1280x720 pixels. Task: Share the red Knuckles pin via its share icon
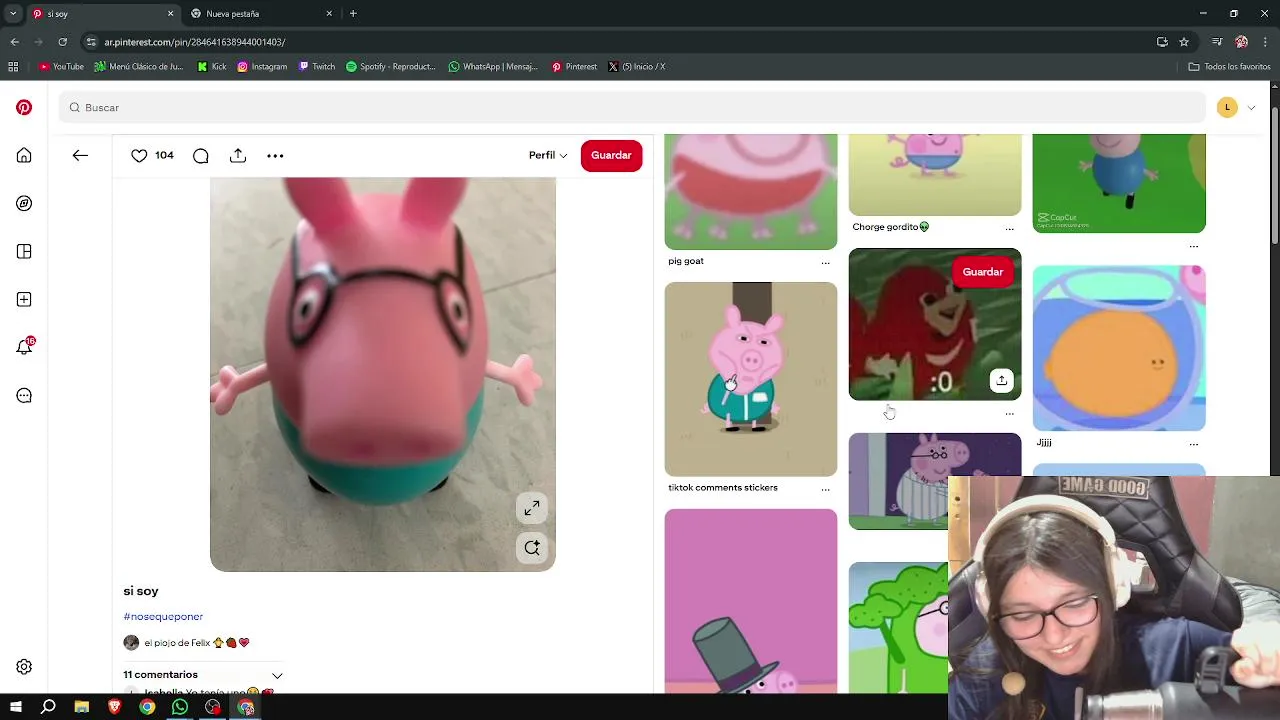point(1001,380)
